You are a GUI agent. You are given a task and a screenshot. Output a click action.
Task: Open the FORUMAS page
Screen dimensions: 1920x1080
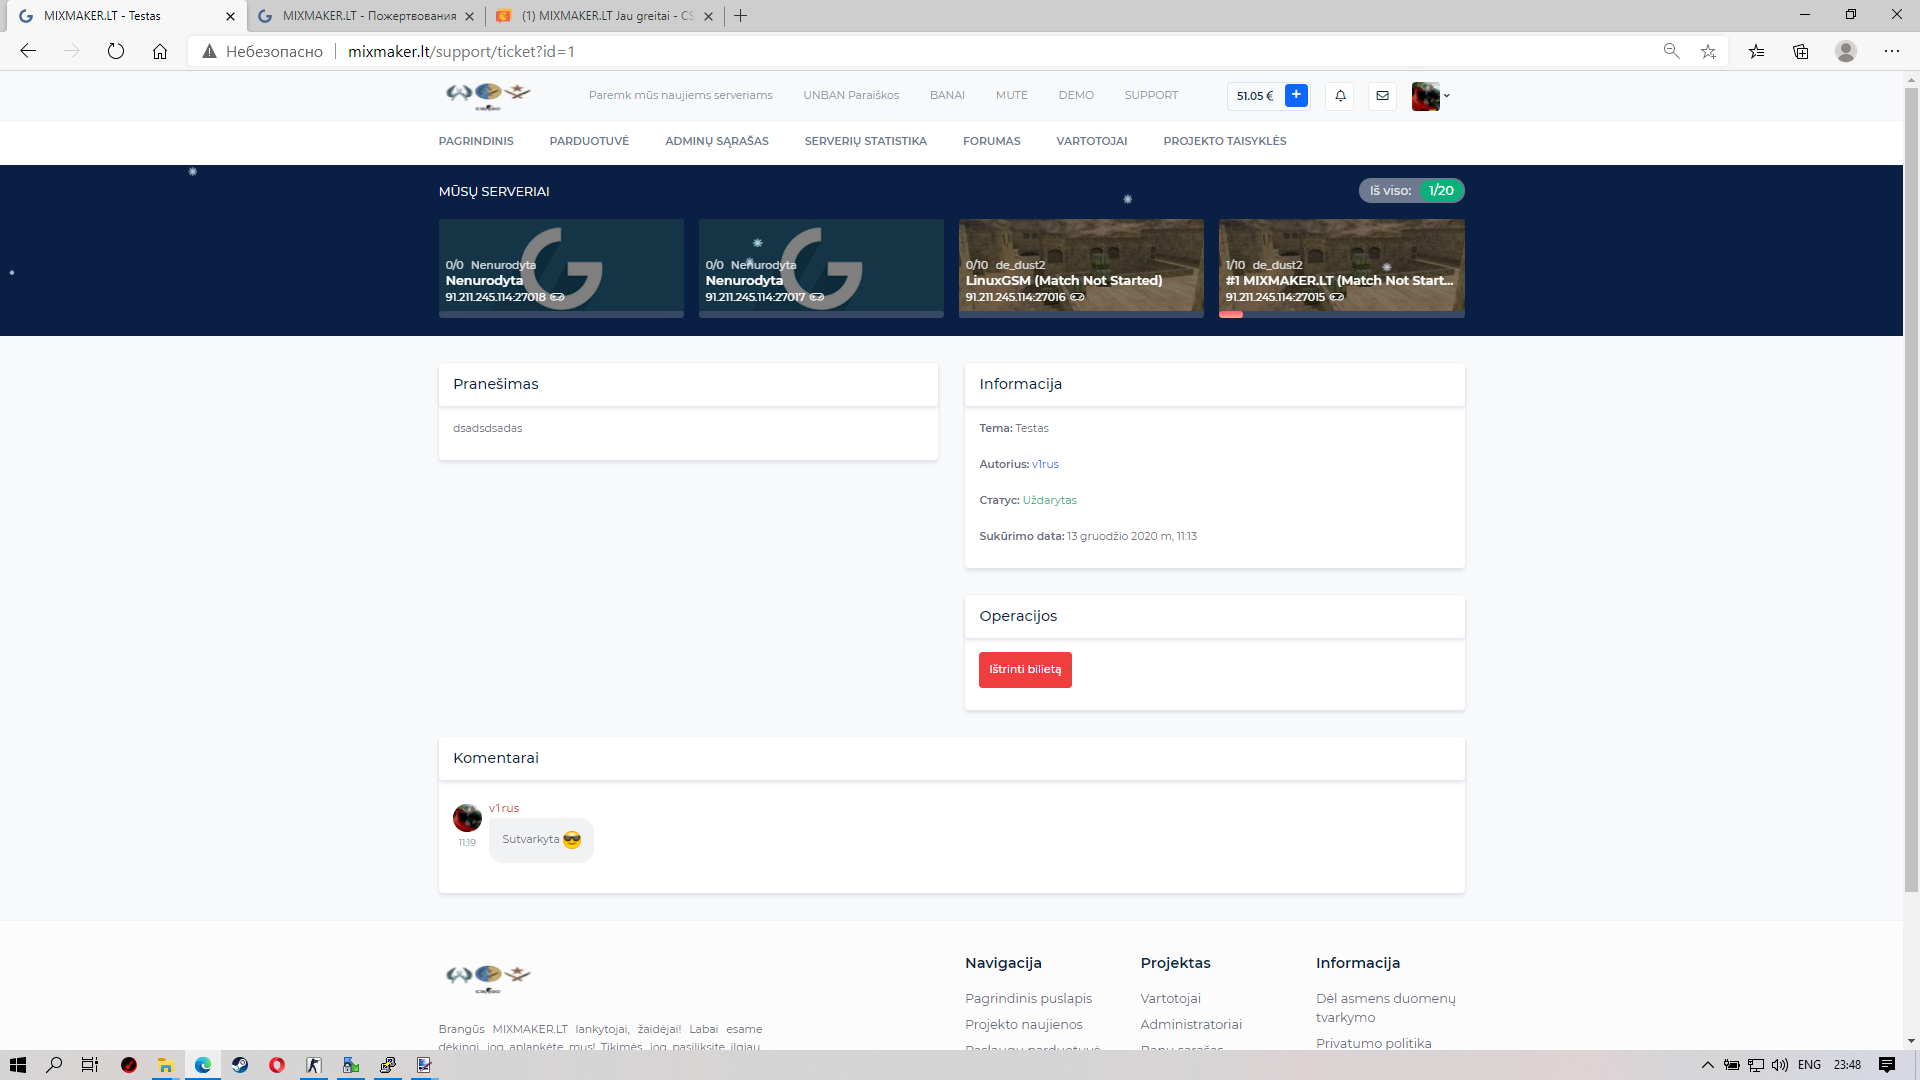click(992, 141)
